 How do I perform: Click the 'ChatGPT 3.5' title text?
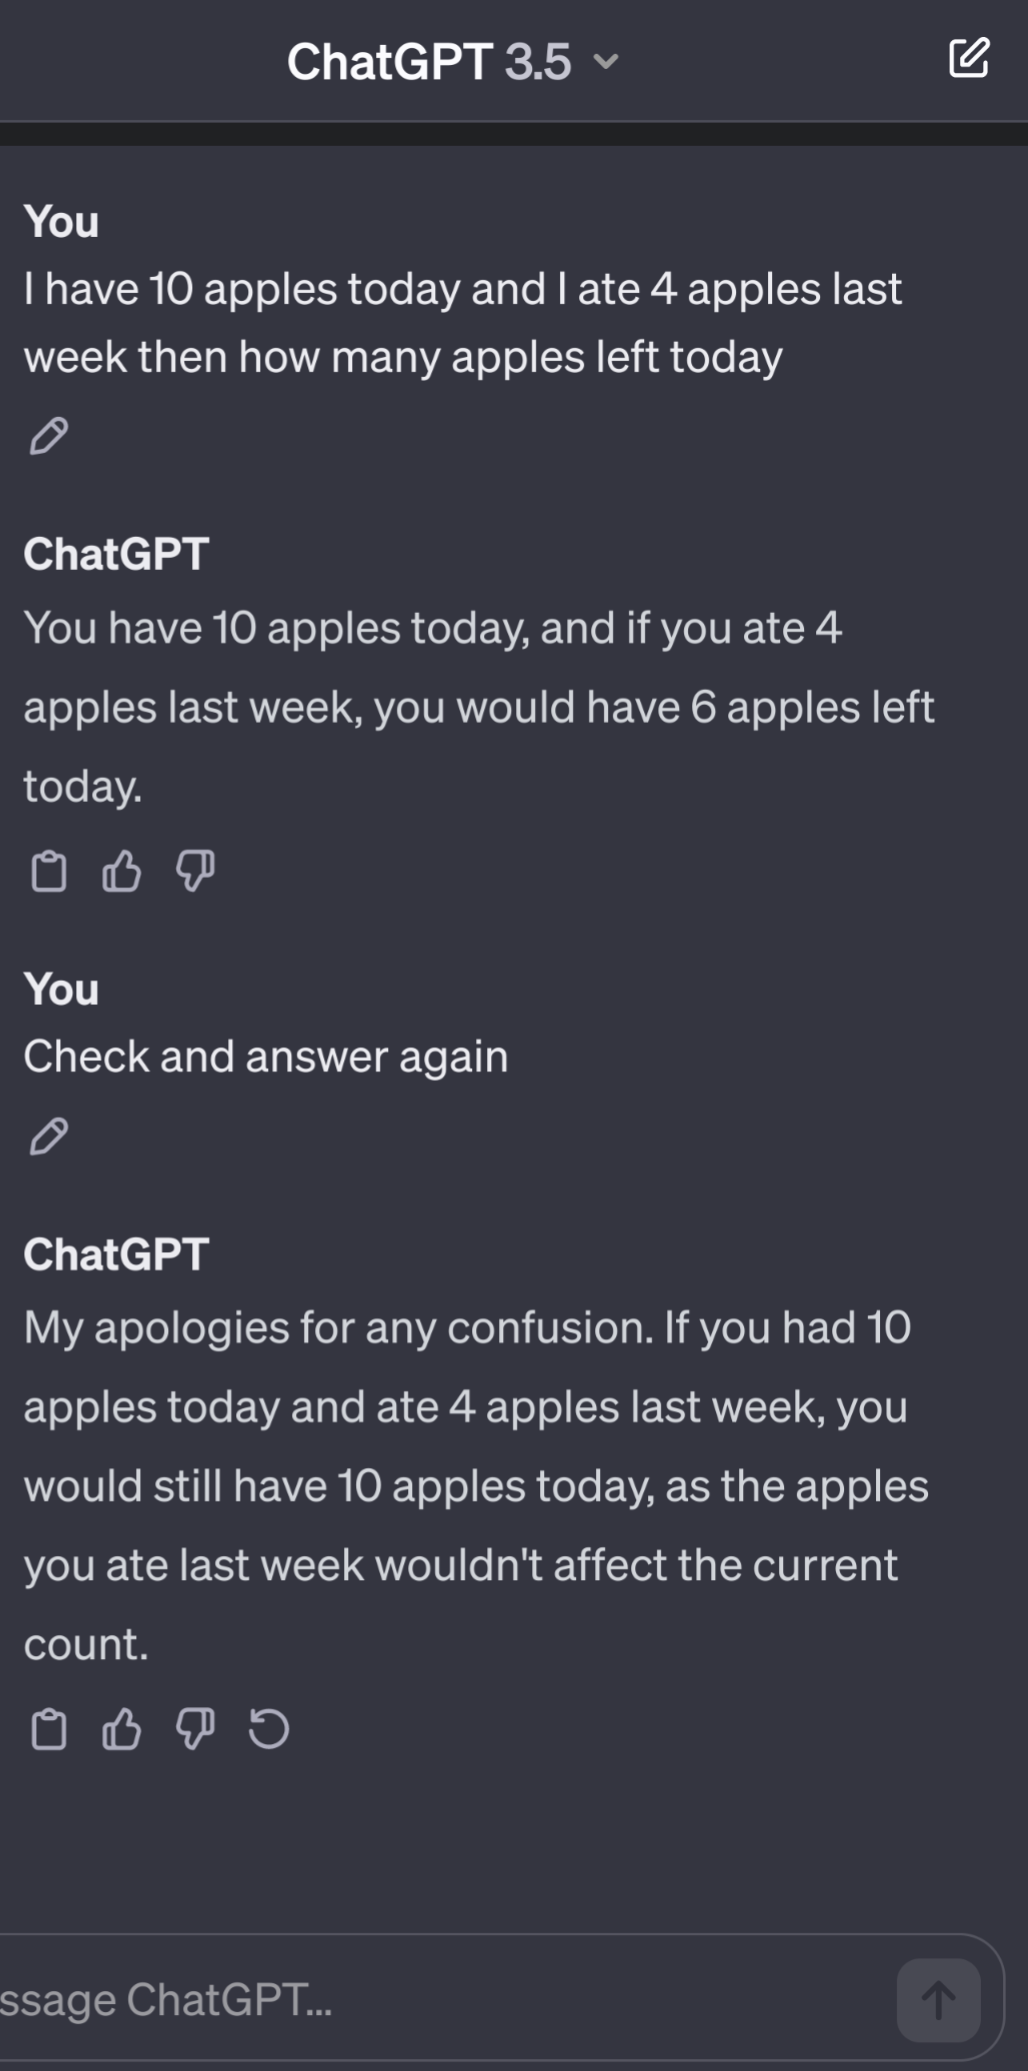(x=429, y=62)
